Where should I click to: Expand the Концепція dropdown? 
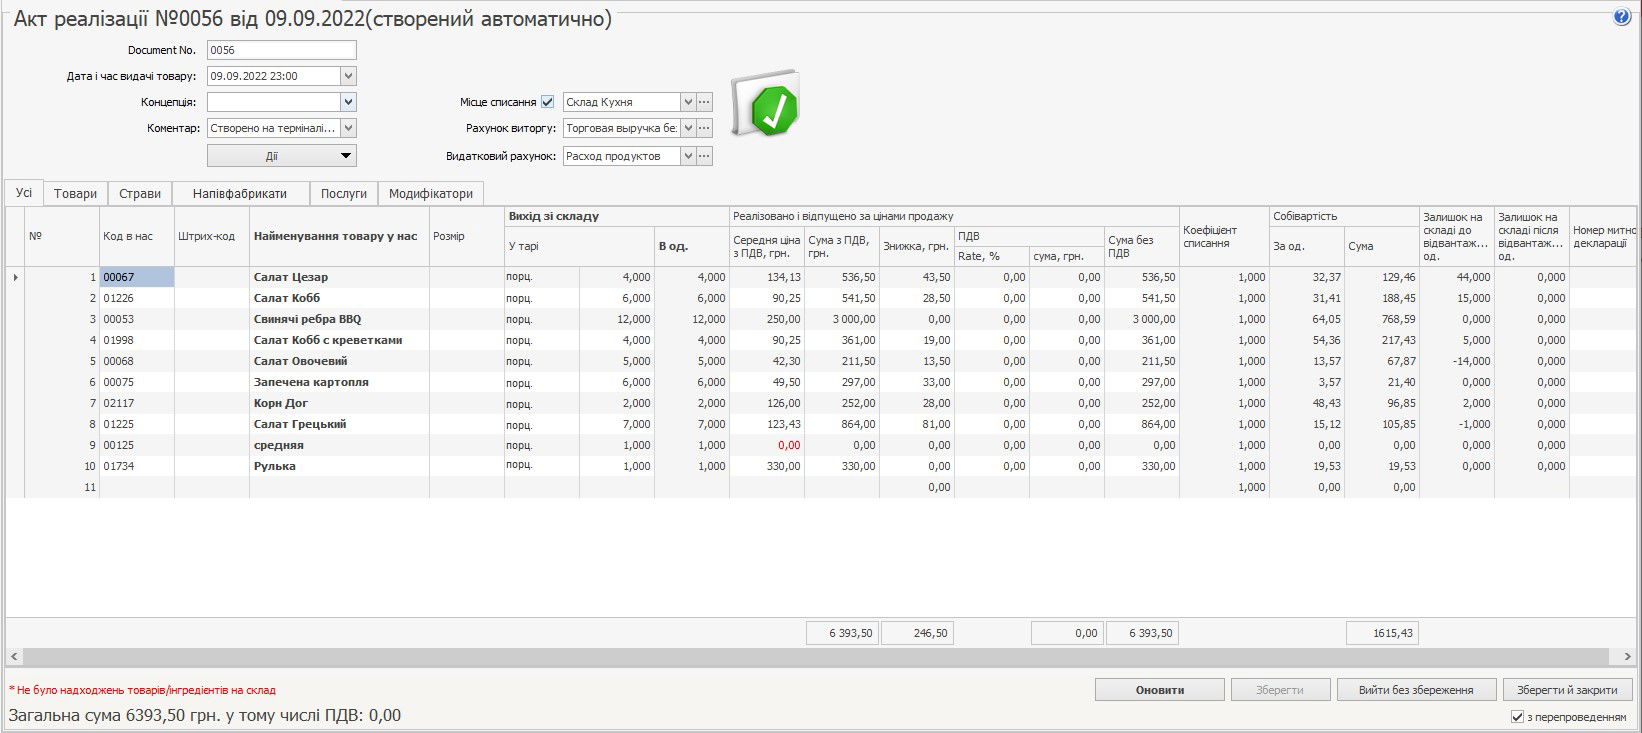click(348, 102)
